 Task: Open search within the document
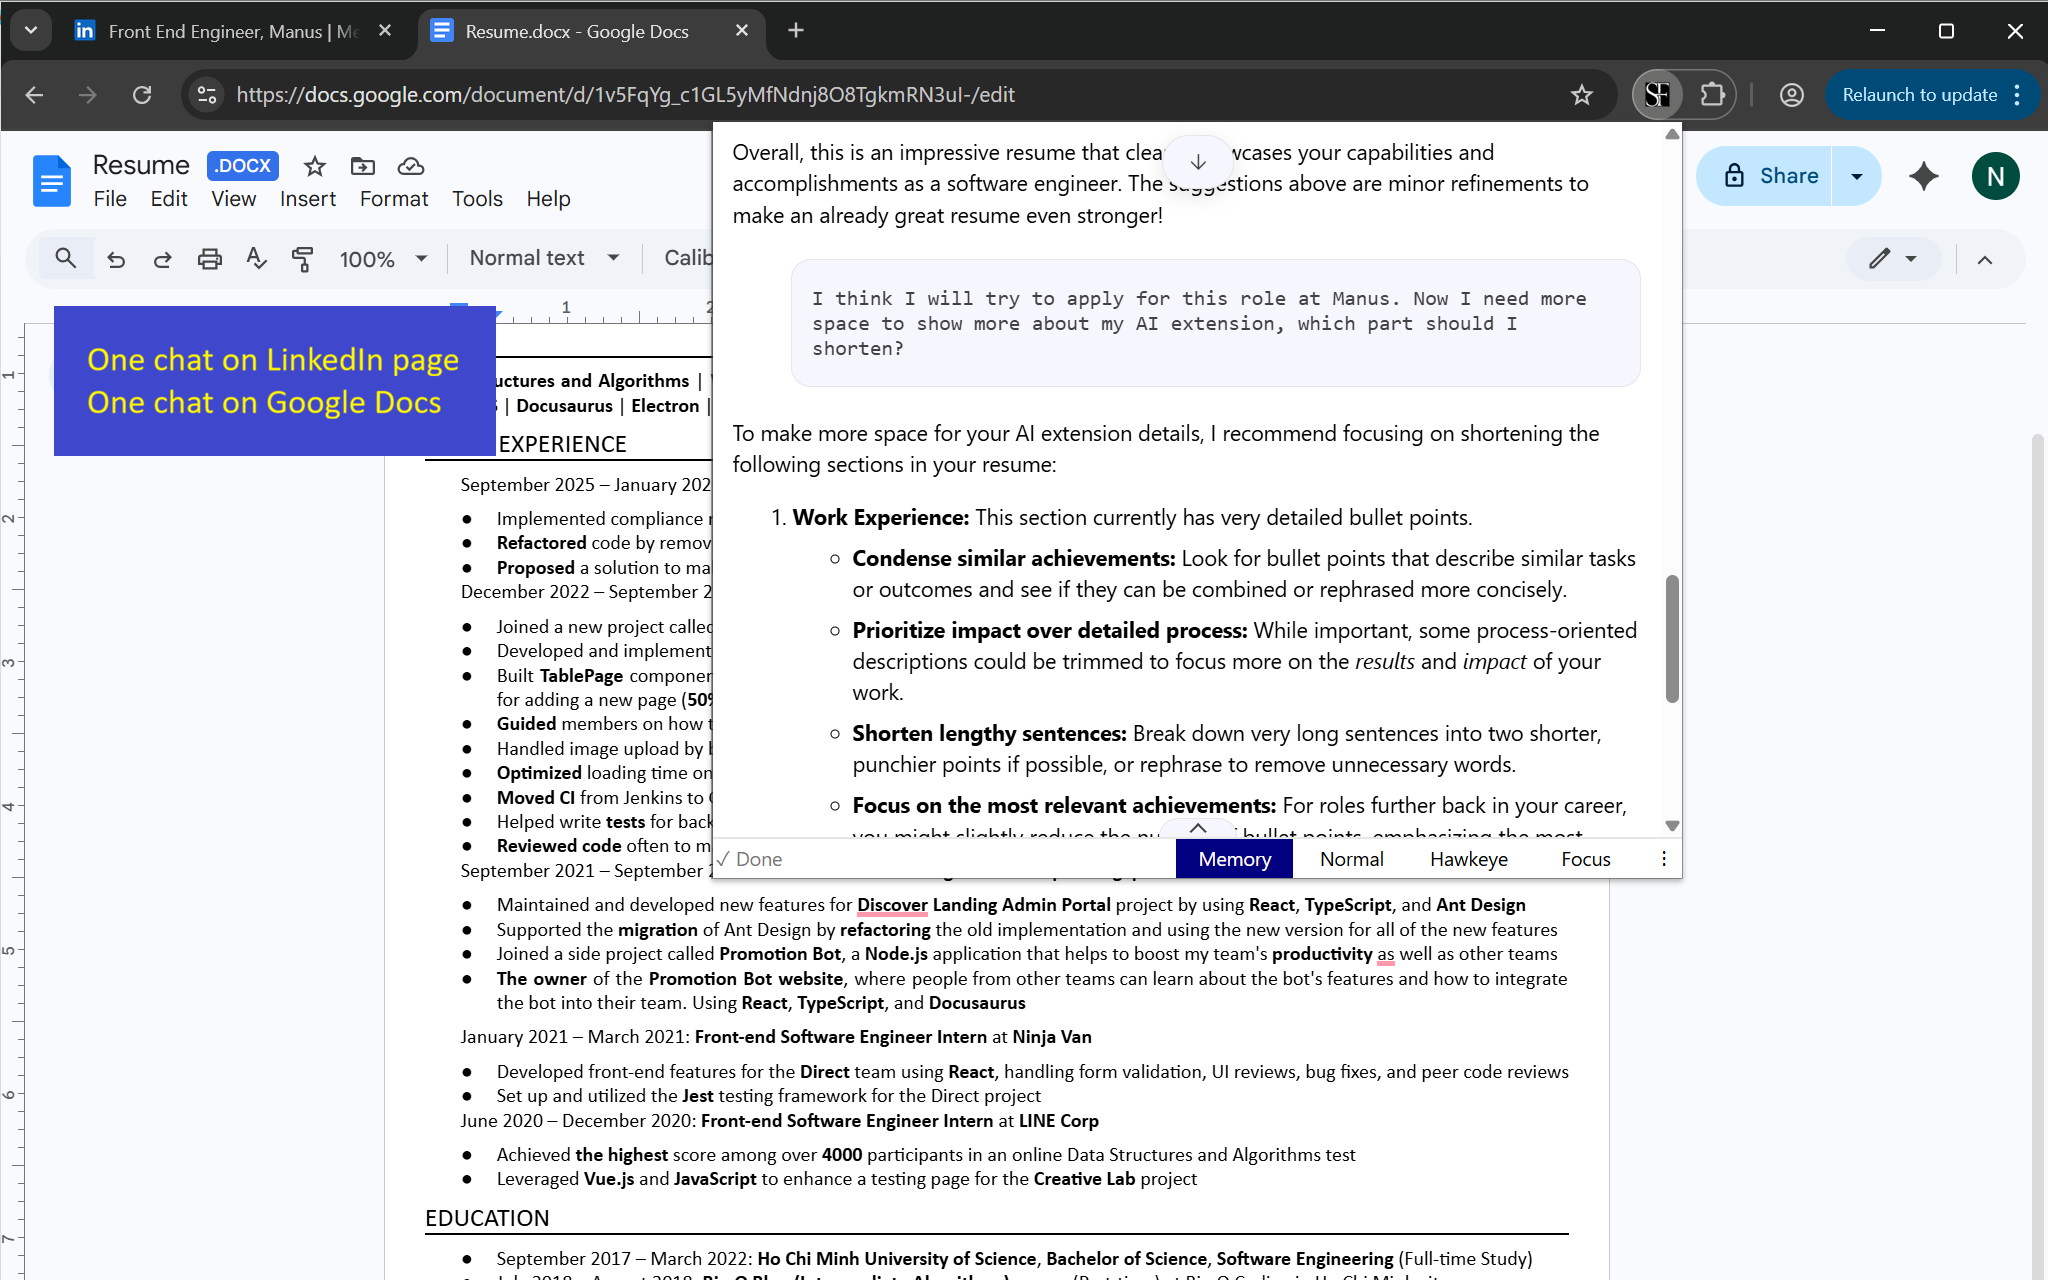65,258
